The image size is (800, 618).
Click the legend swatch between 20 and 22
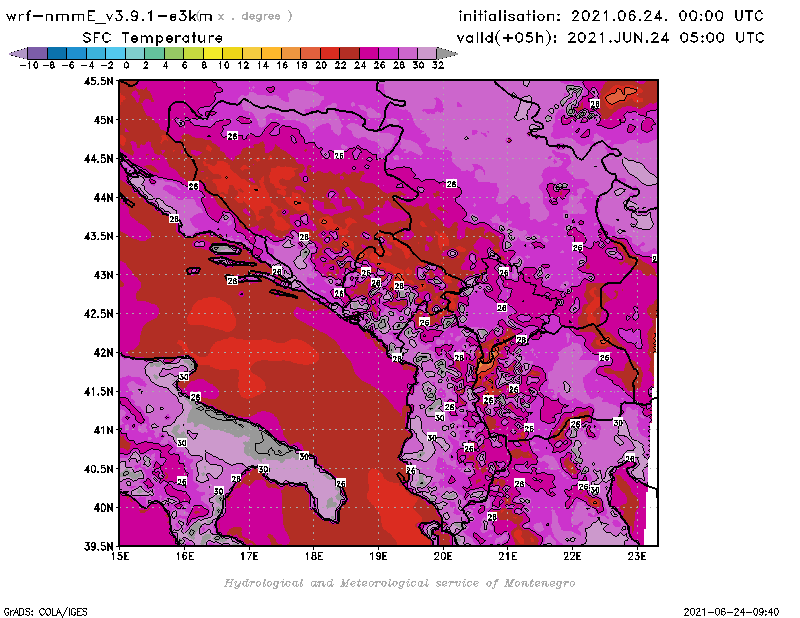click(x=330, y=53)
